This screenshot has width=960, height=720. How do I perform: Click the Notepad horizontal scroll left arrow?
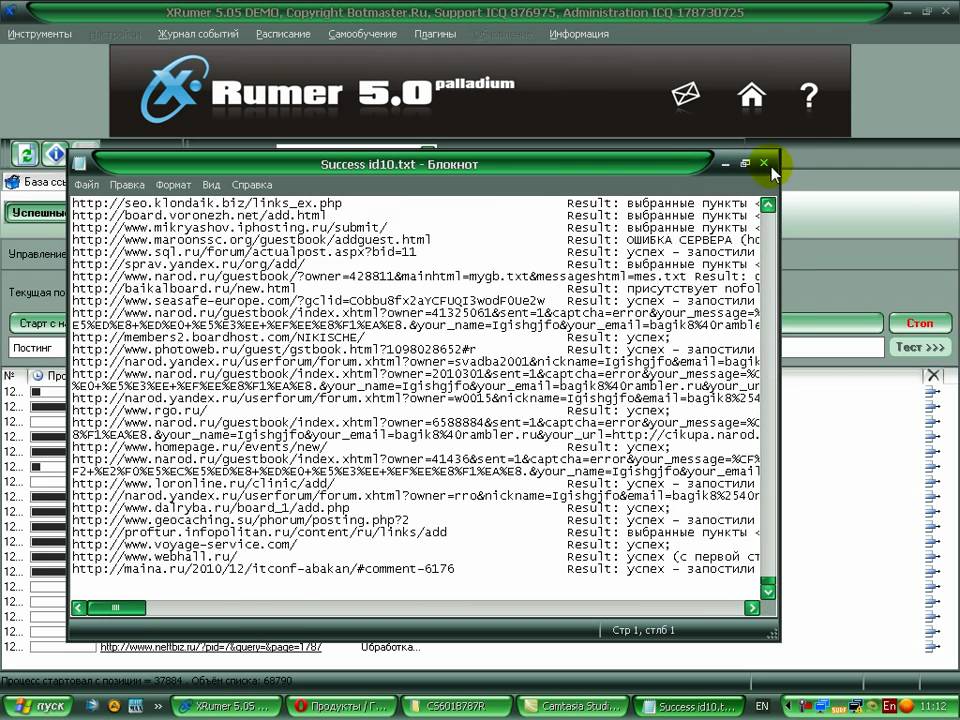point(78,607)
